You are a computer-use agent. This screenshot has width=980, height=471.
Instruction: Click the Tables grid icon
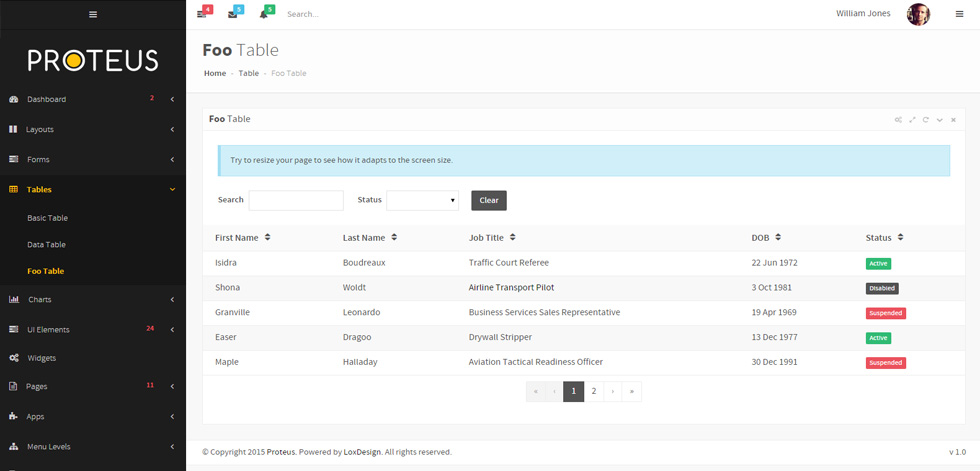[14, 189]
